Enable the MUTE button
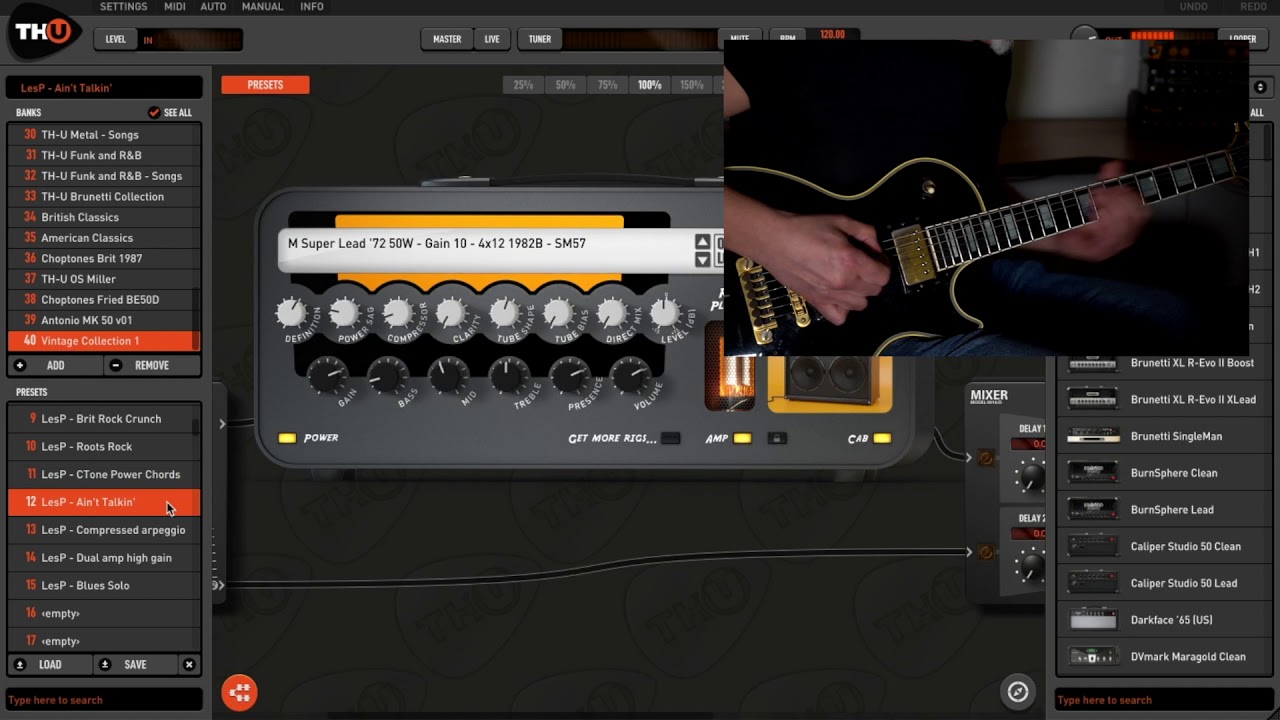The width and height of the screenshot is (1280, 720). (740, 38)
